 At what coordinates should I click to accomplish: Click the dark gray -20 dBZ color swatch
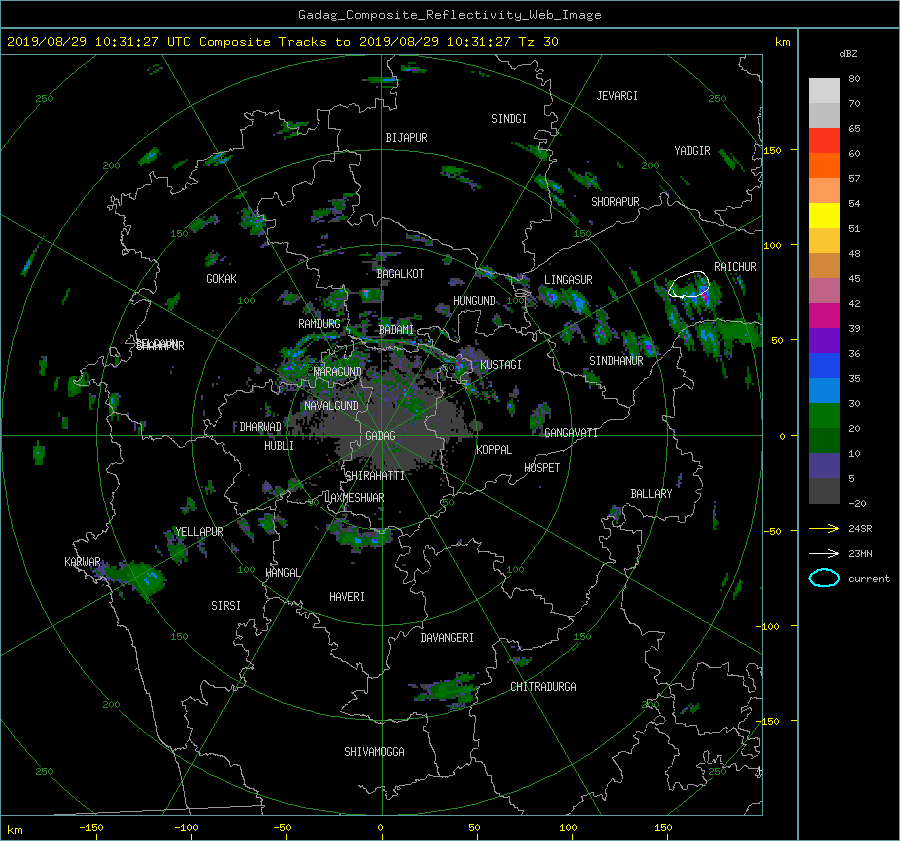click(824, 491)
